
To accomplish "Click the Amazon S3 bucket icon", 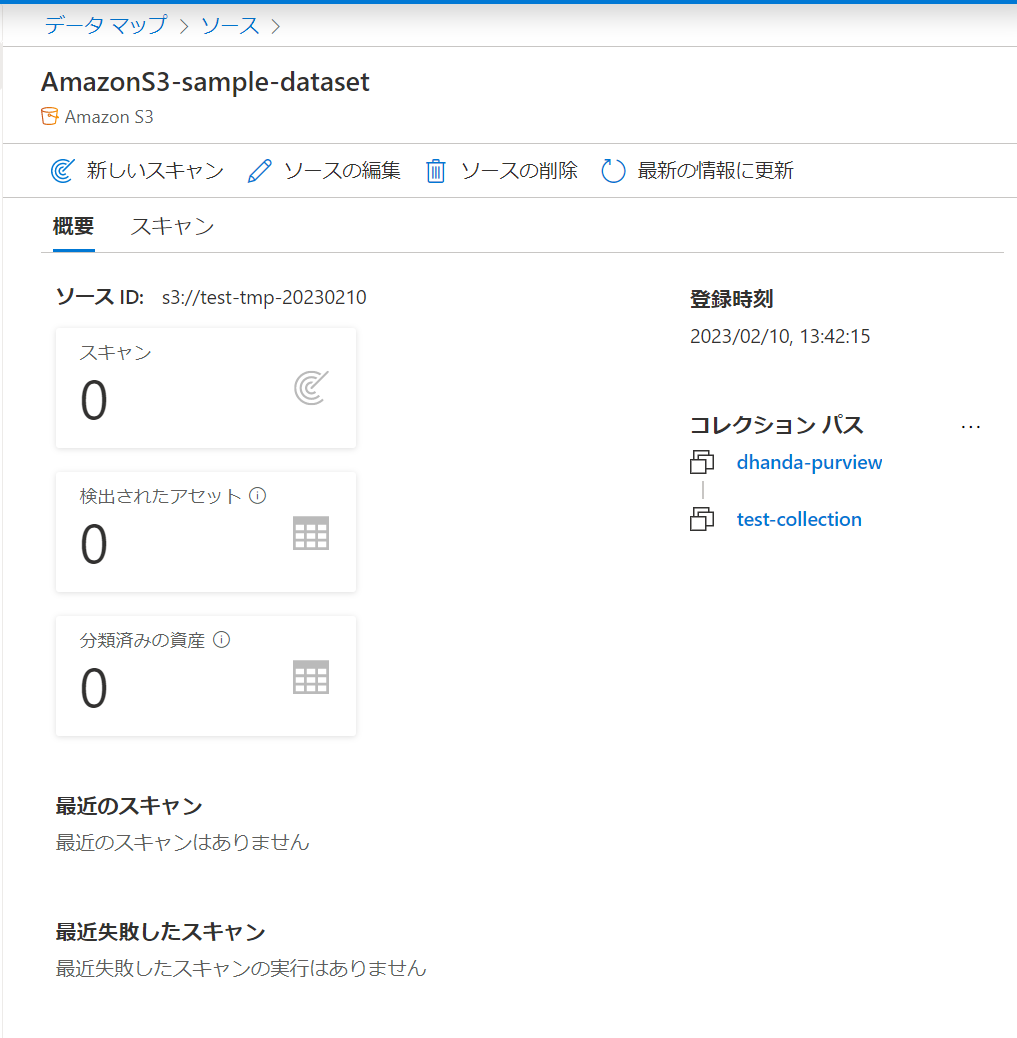I will [x=49, y=117].
